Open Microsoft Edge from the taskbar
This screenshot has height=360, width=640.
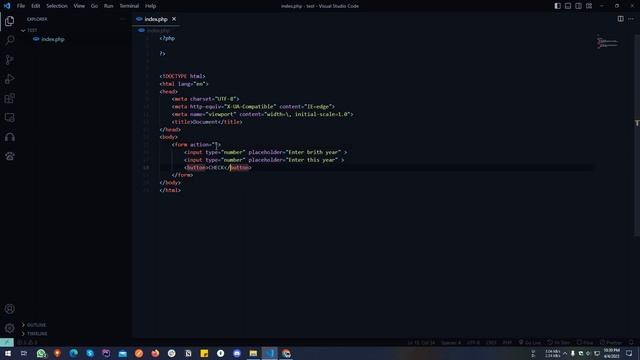tap(73, 353)
